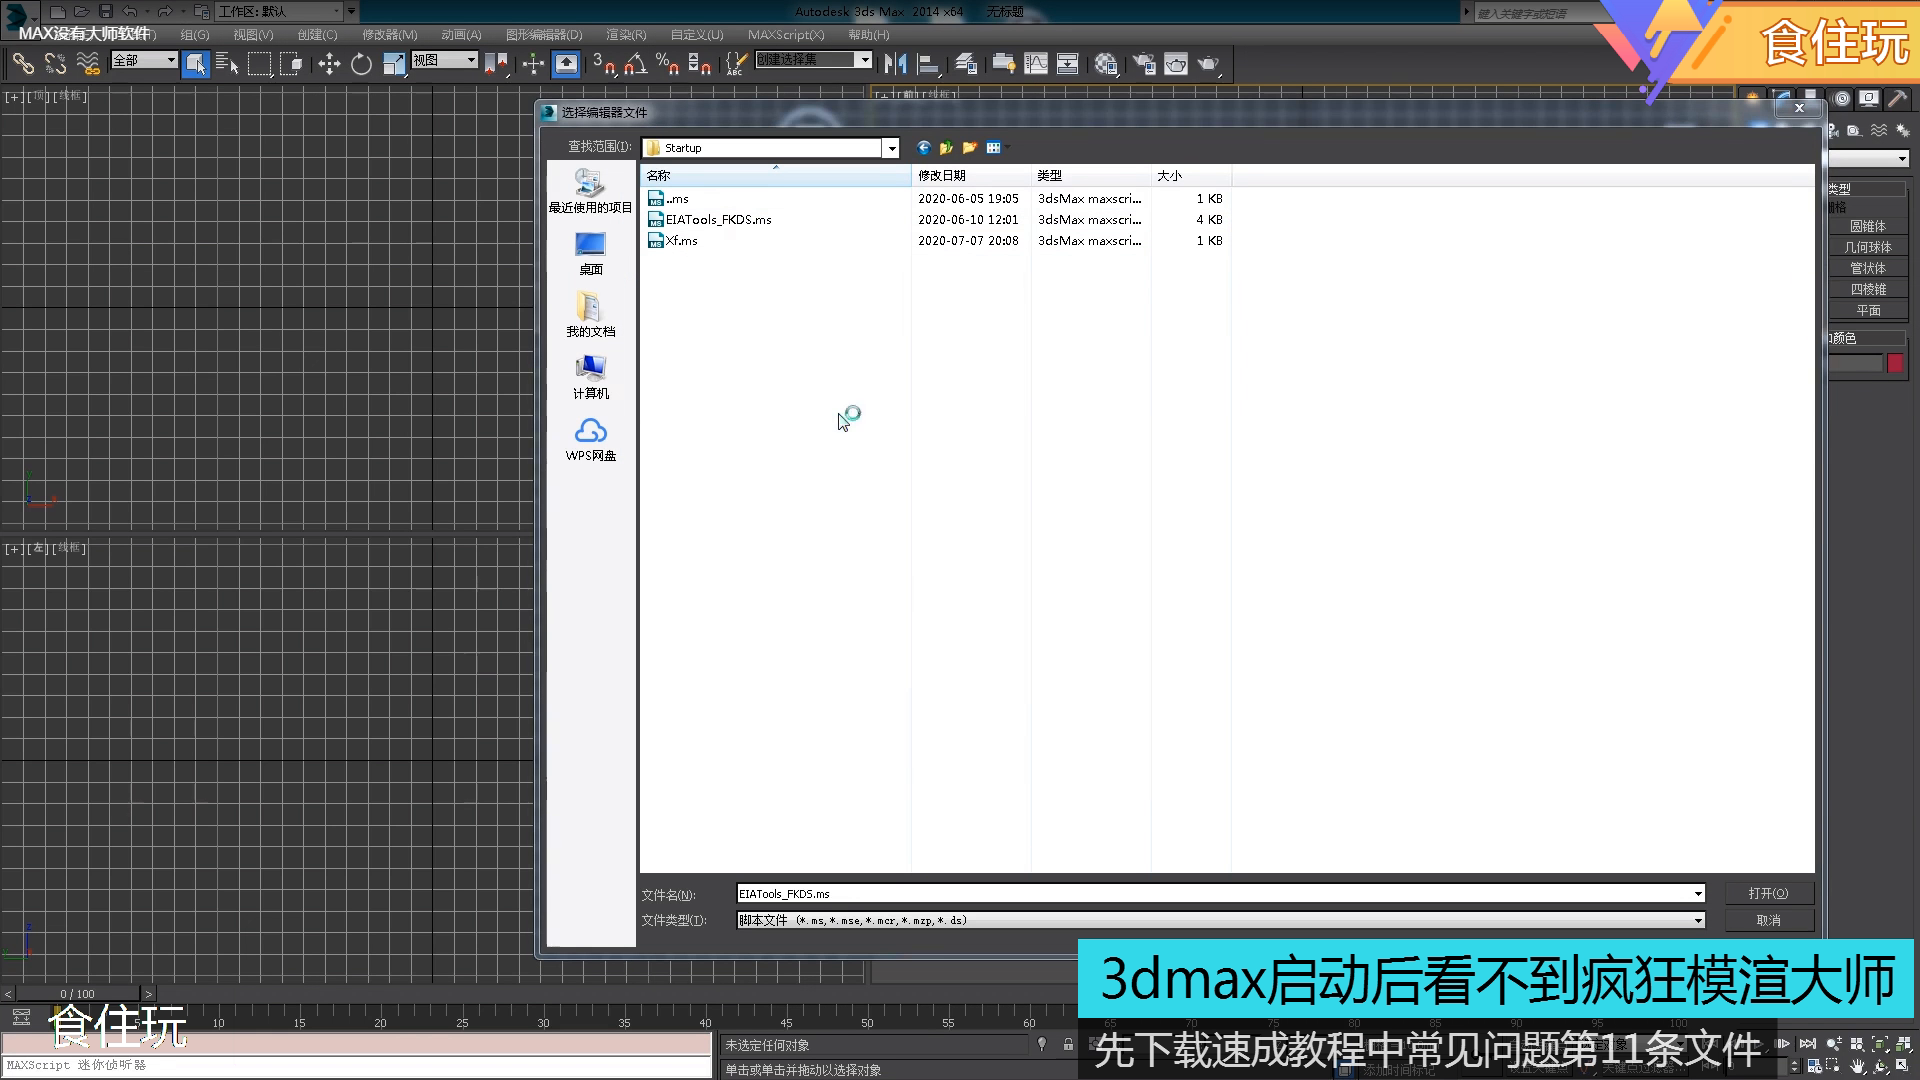Toggle Keyboard Shortcut Override button

click(x=566, y=64)
